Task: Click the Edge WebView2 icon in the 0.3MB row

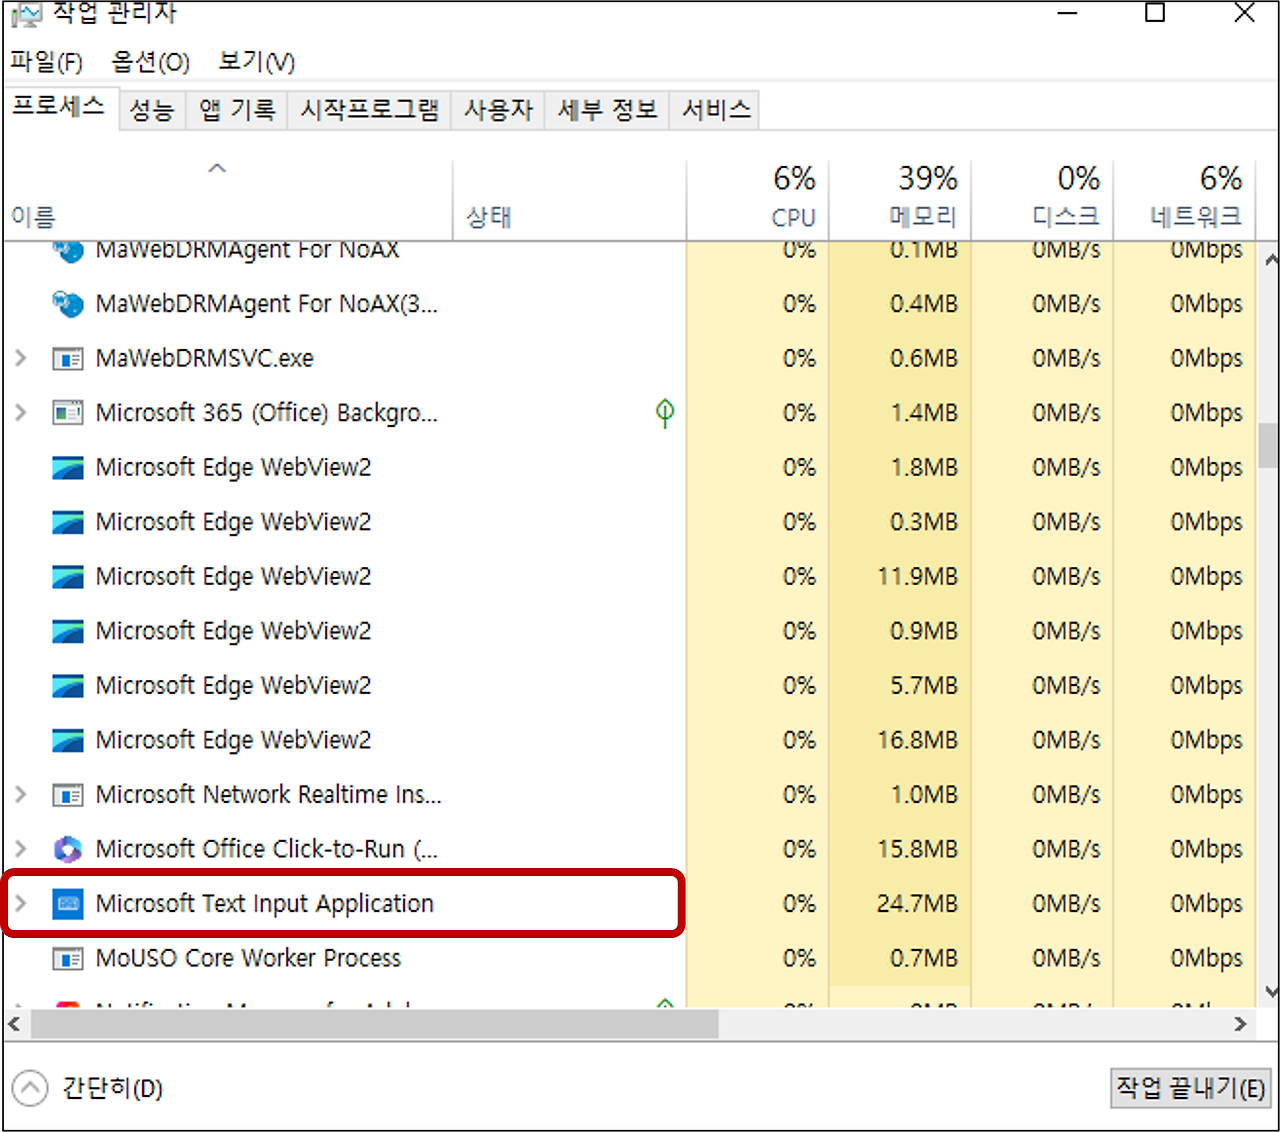Action: [67, 522]
